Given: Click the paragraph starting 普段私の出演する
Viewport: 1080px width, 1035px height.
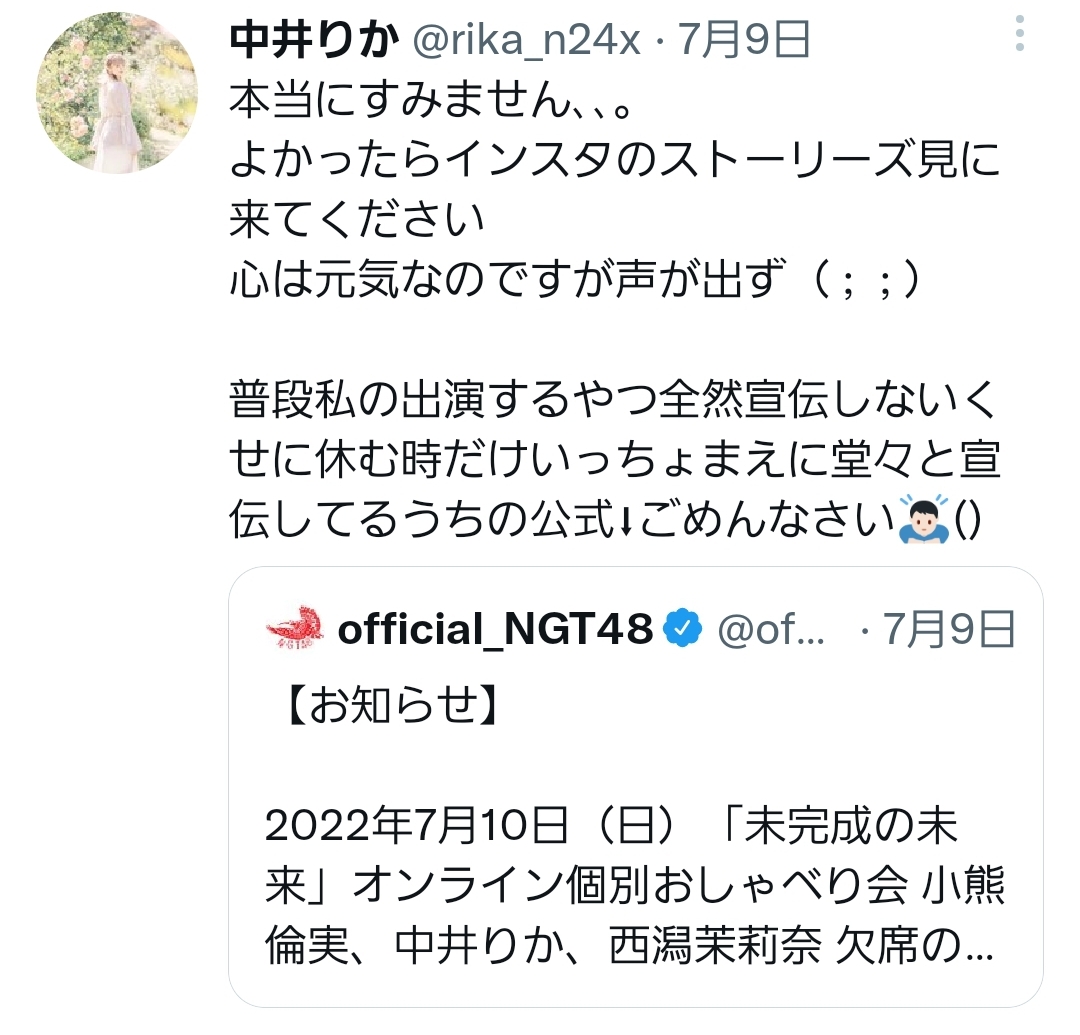Looking at the screenshot, I should [614, 459].
